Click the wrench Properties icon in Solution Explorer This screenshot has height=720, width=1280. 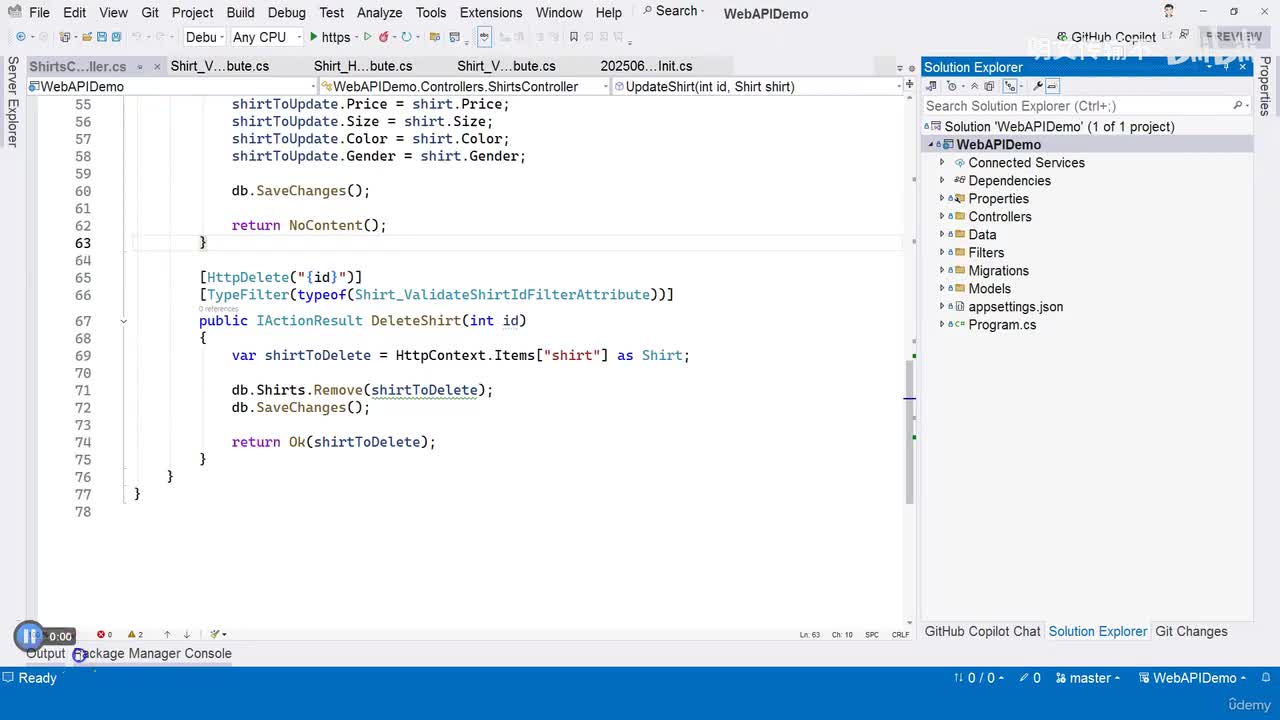coord(1038,86)
